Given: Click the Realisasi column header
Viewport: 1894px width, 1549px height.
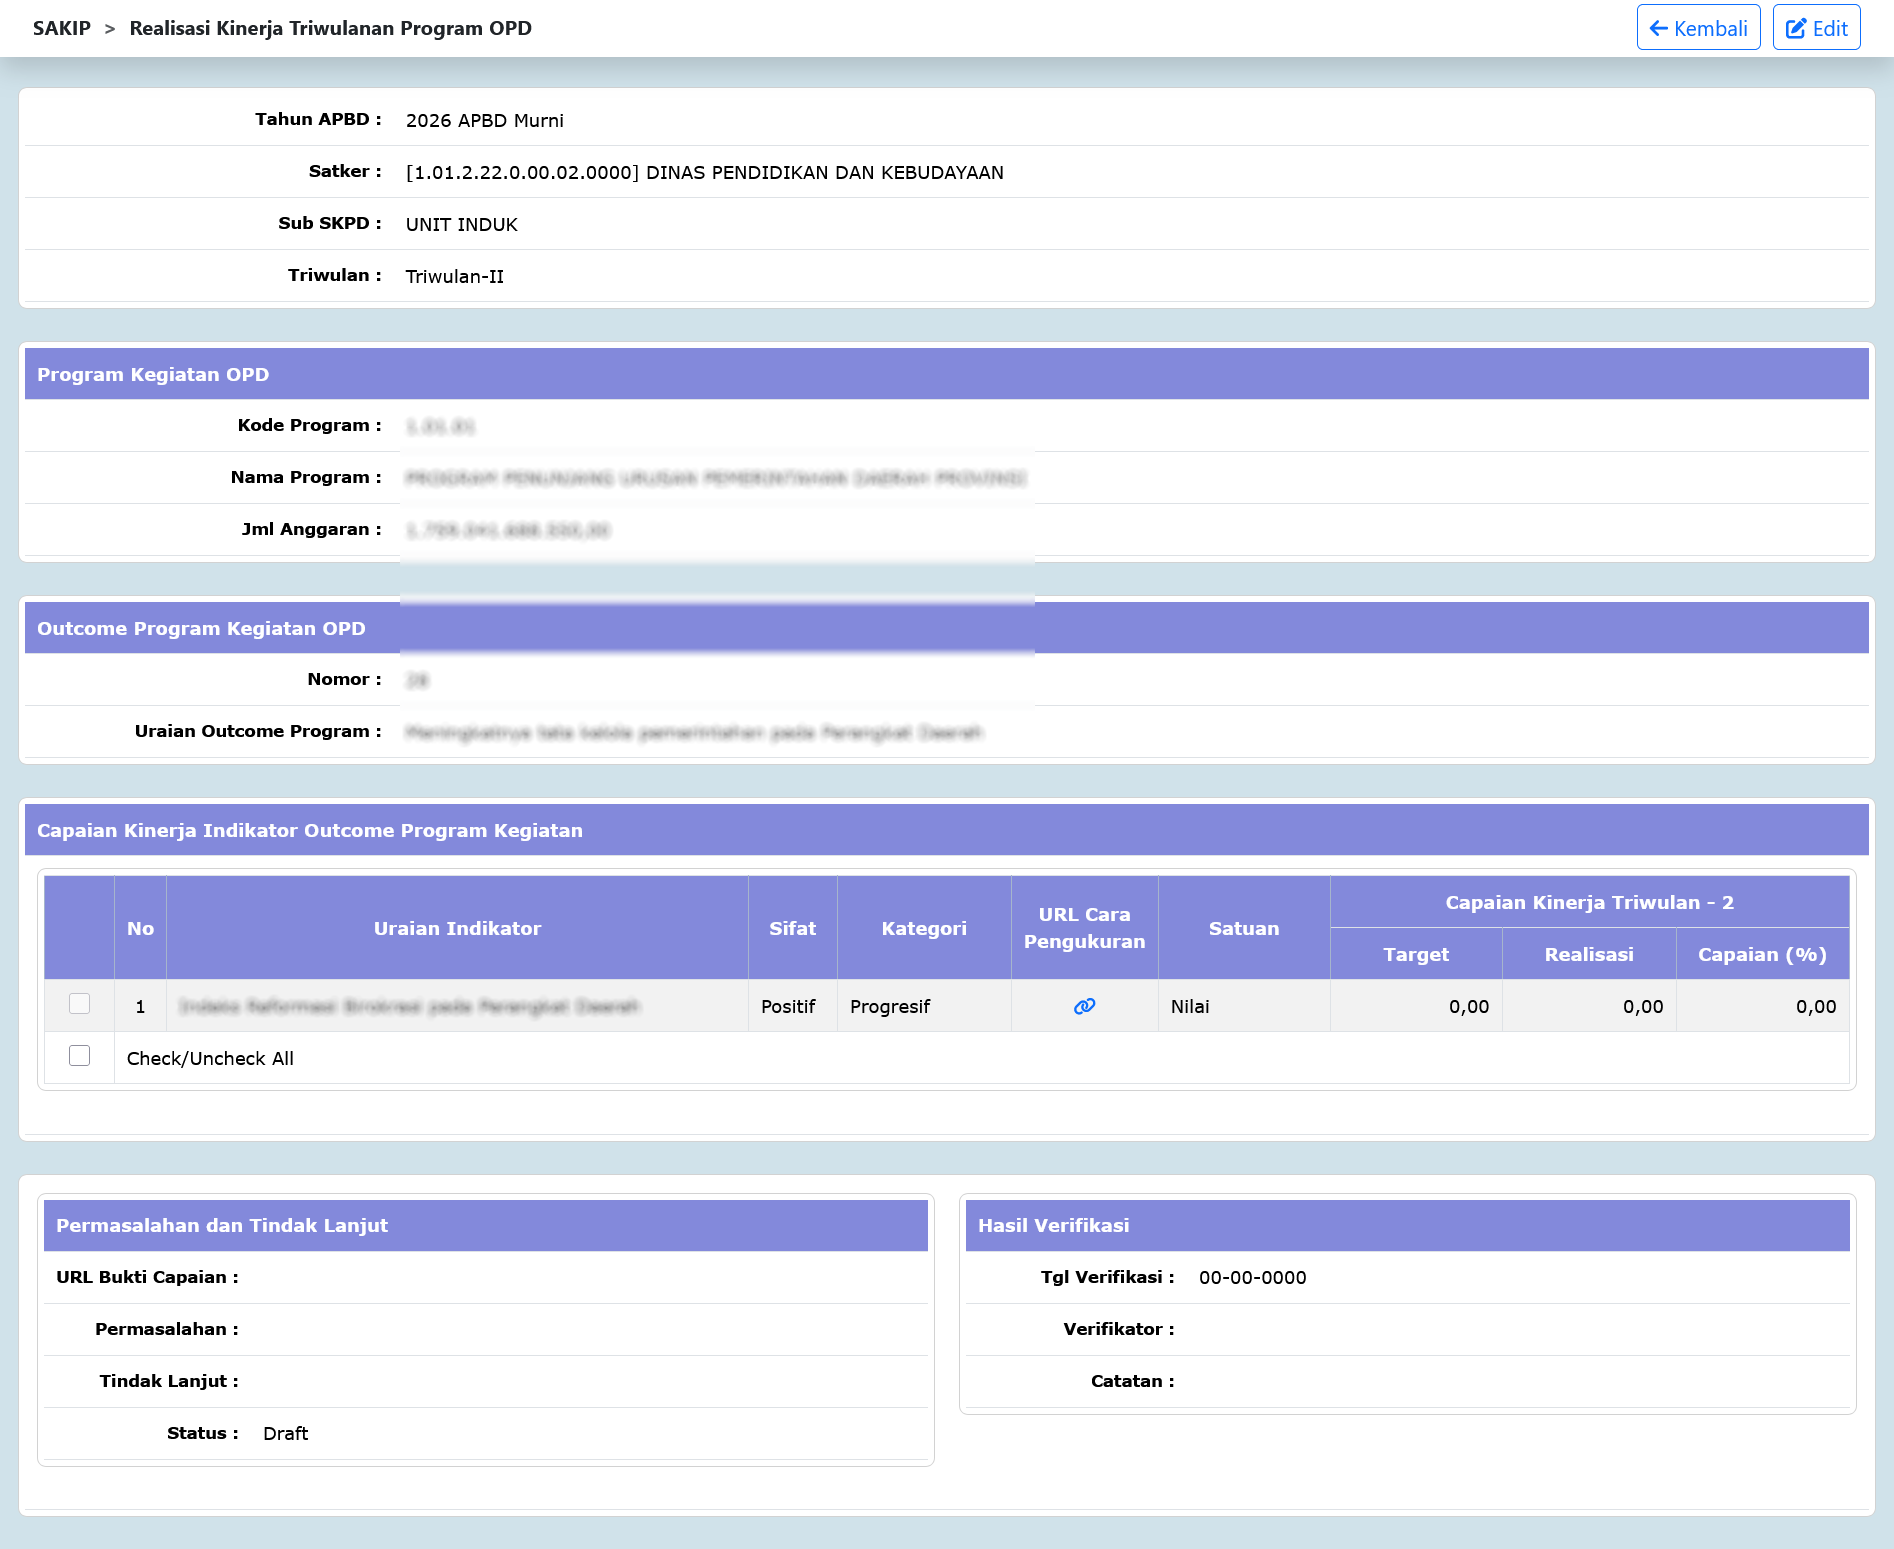Looking at the screenshot, I should click(1589, 954).
